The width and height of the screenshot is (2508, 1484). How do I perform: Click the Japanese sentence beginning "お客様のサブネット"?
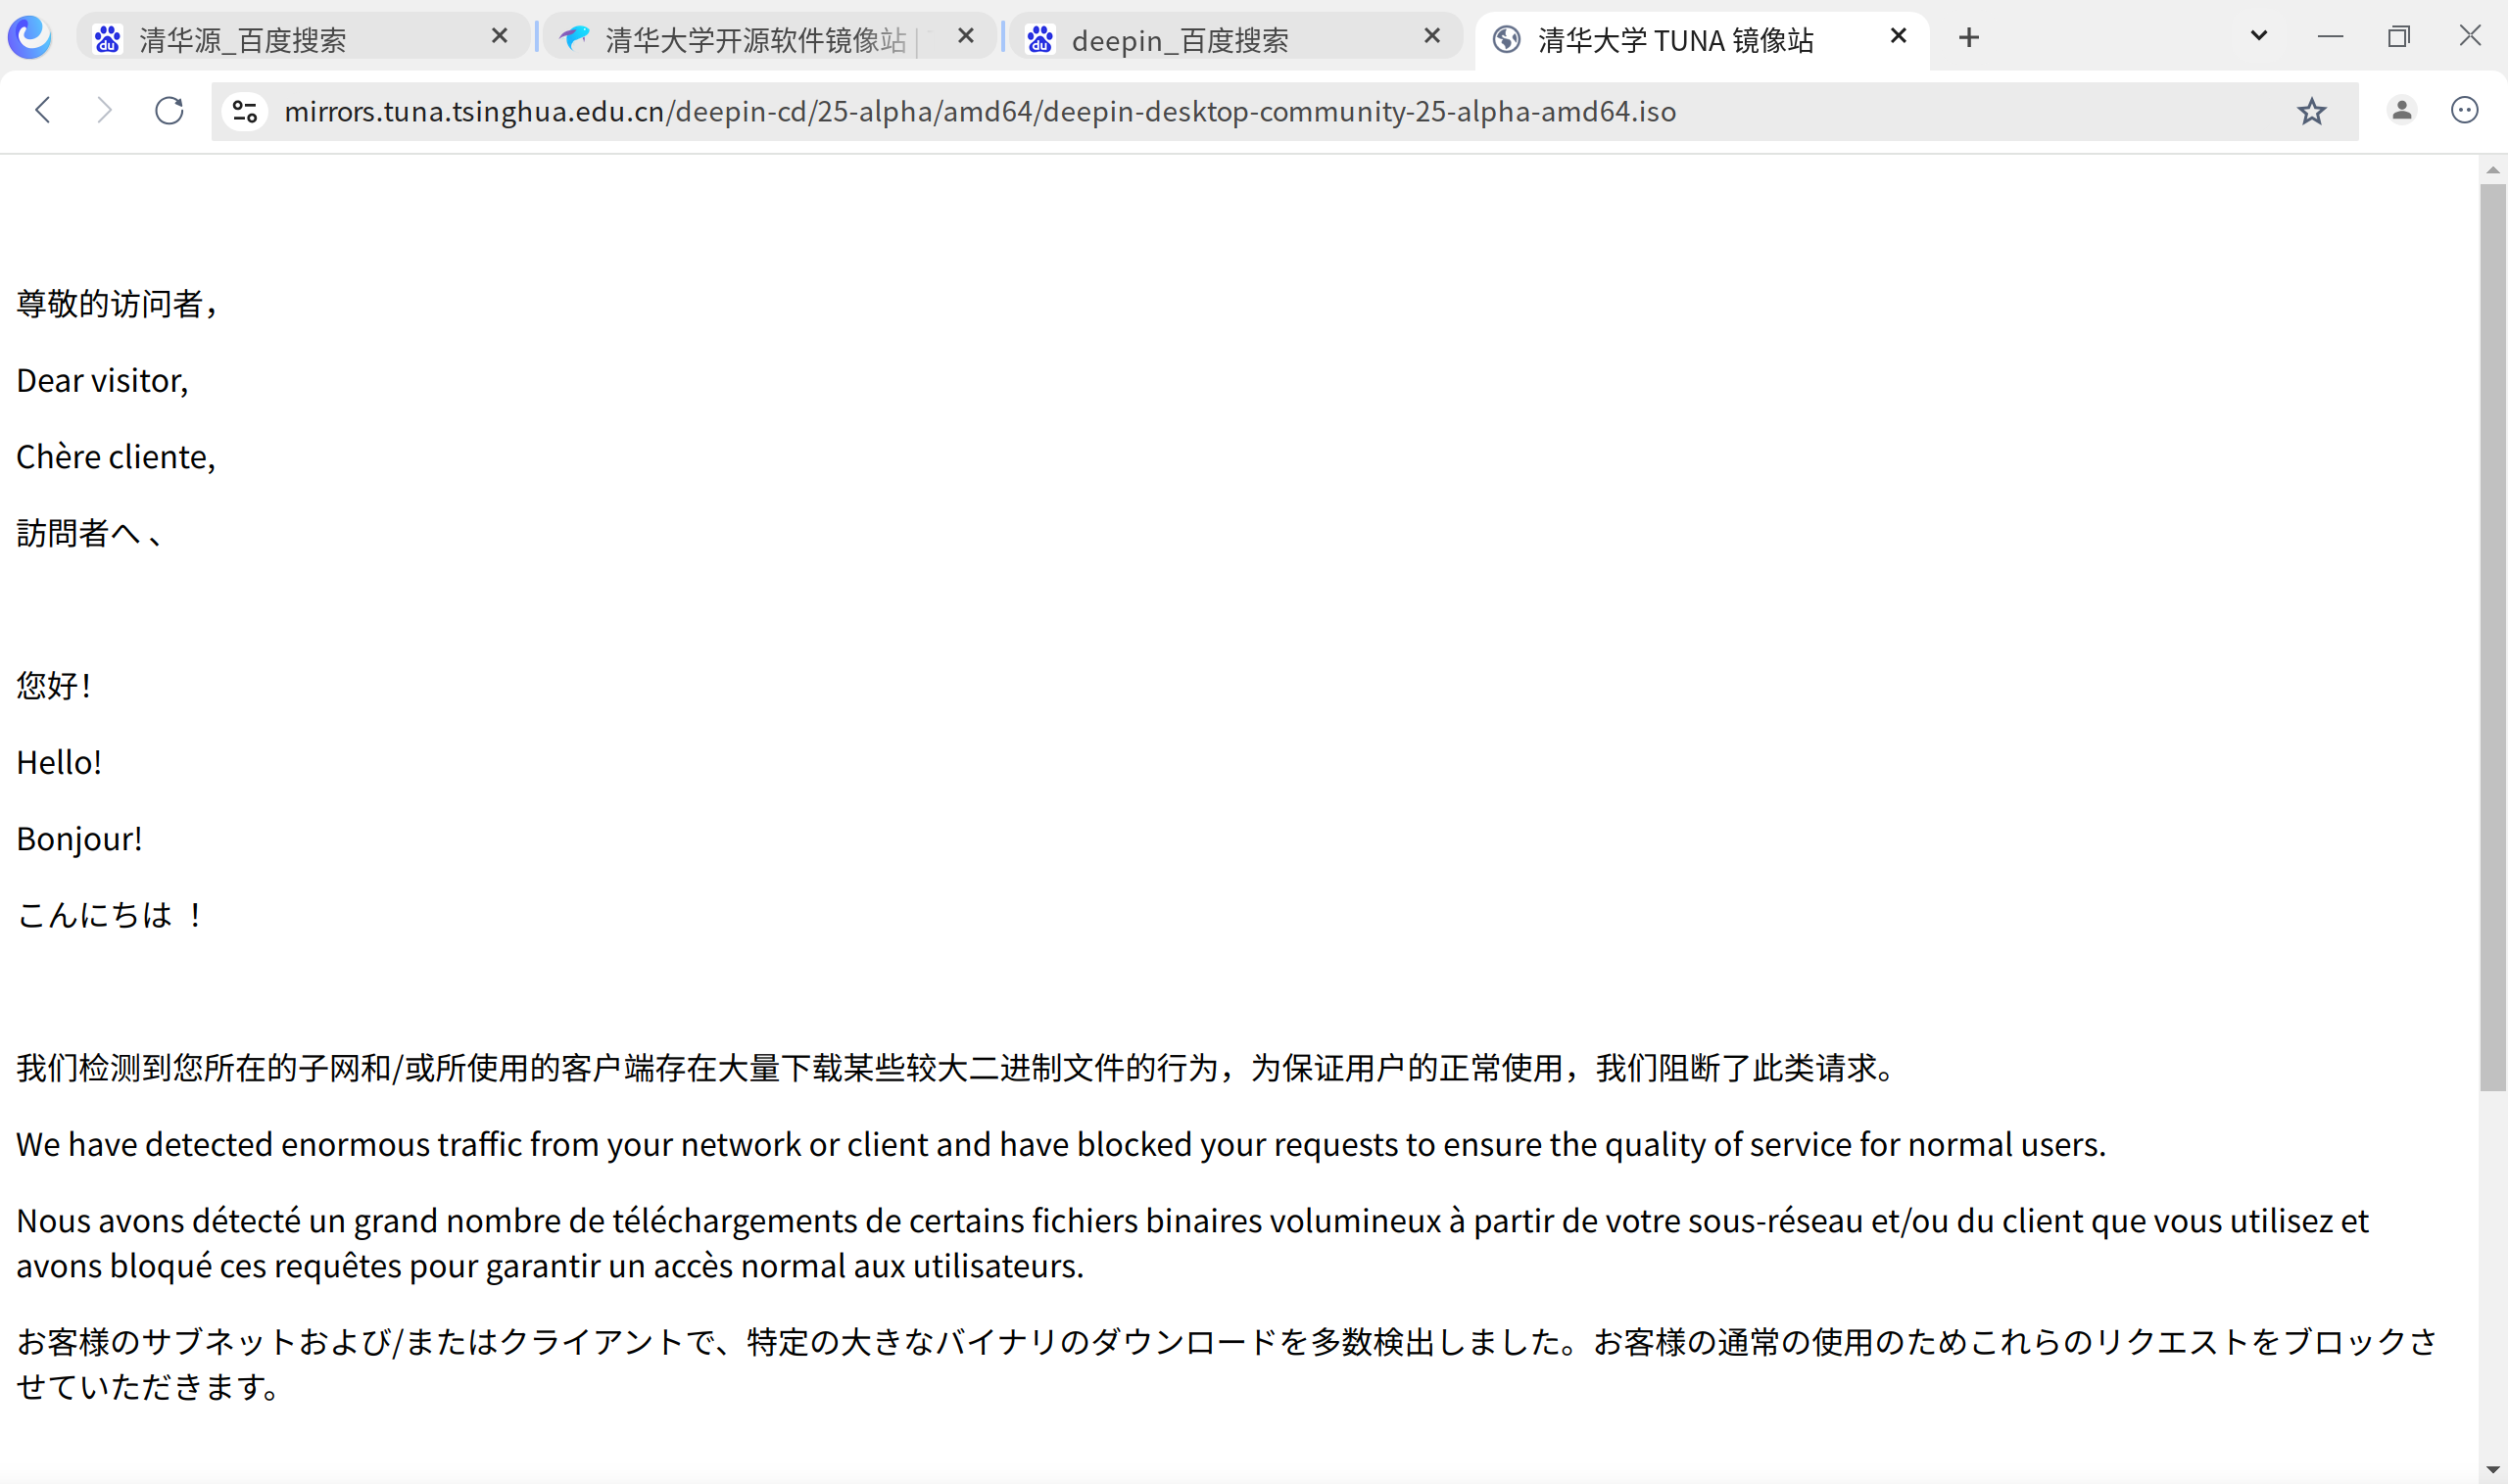coord(1227,1364)
